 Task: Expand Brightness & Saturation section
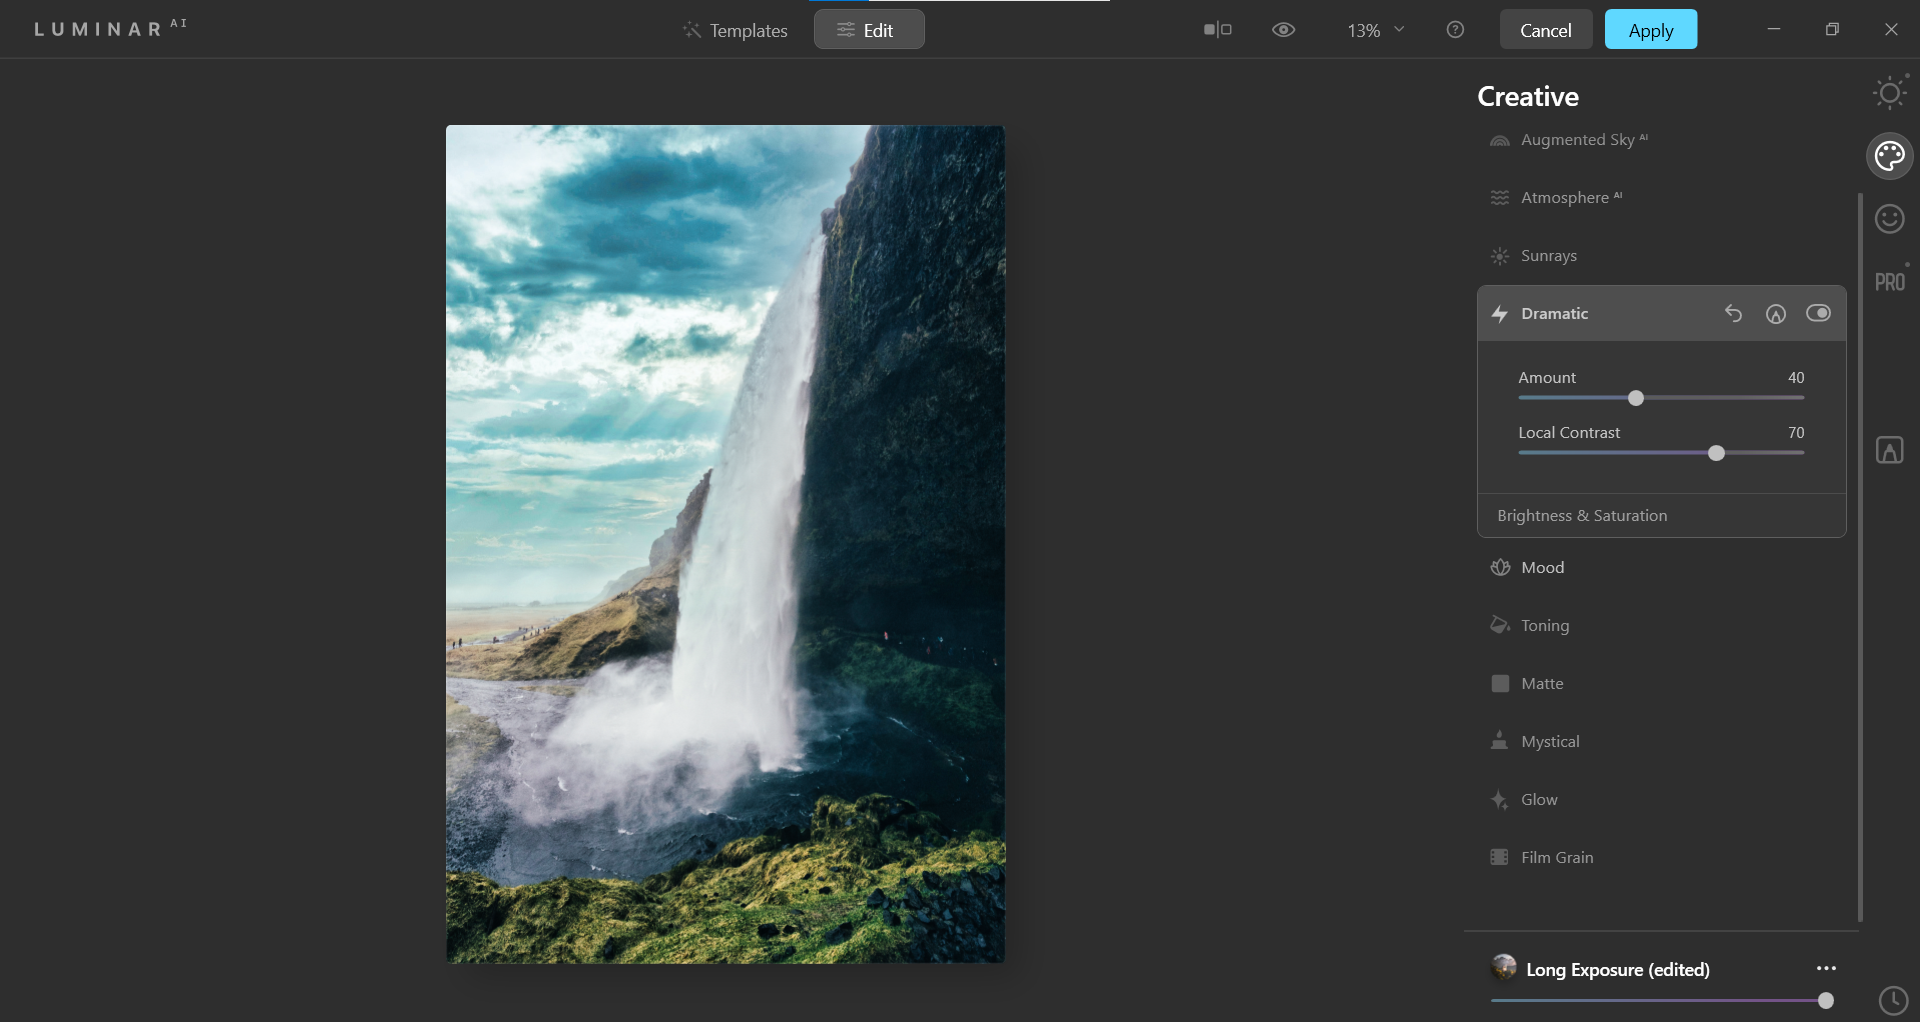[x=1661, y=516]
